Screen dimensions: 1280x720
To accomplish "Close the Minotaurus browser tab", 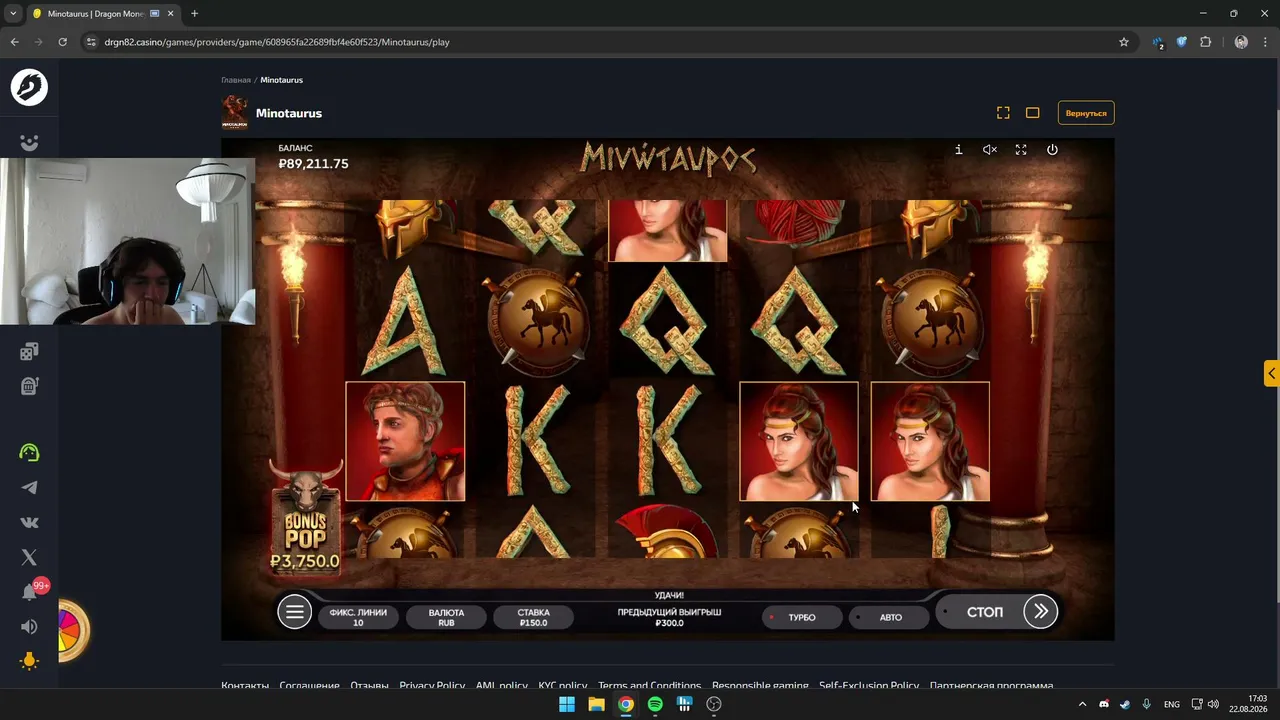I will pyautogui.click(x=169, y=14).
